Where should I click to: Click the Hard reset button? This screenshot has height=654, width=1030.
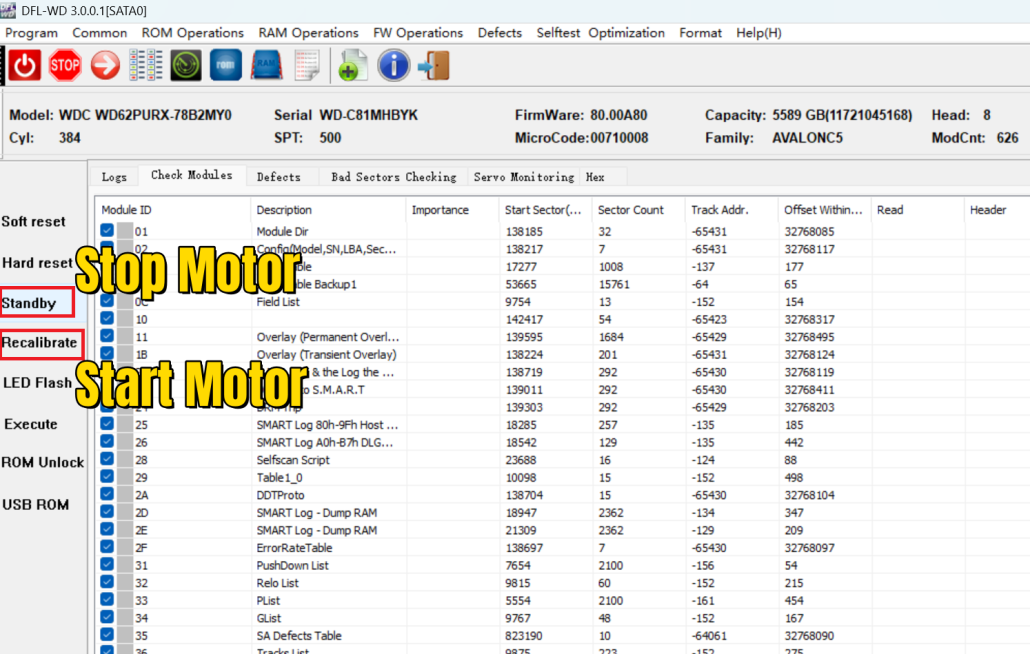tap(37, 263)
